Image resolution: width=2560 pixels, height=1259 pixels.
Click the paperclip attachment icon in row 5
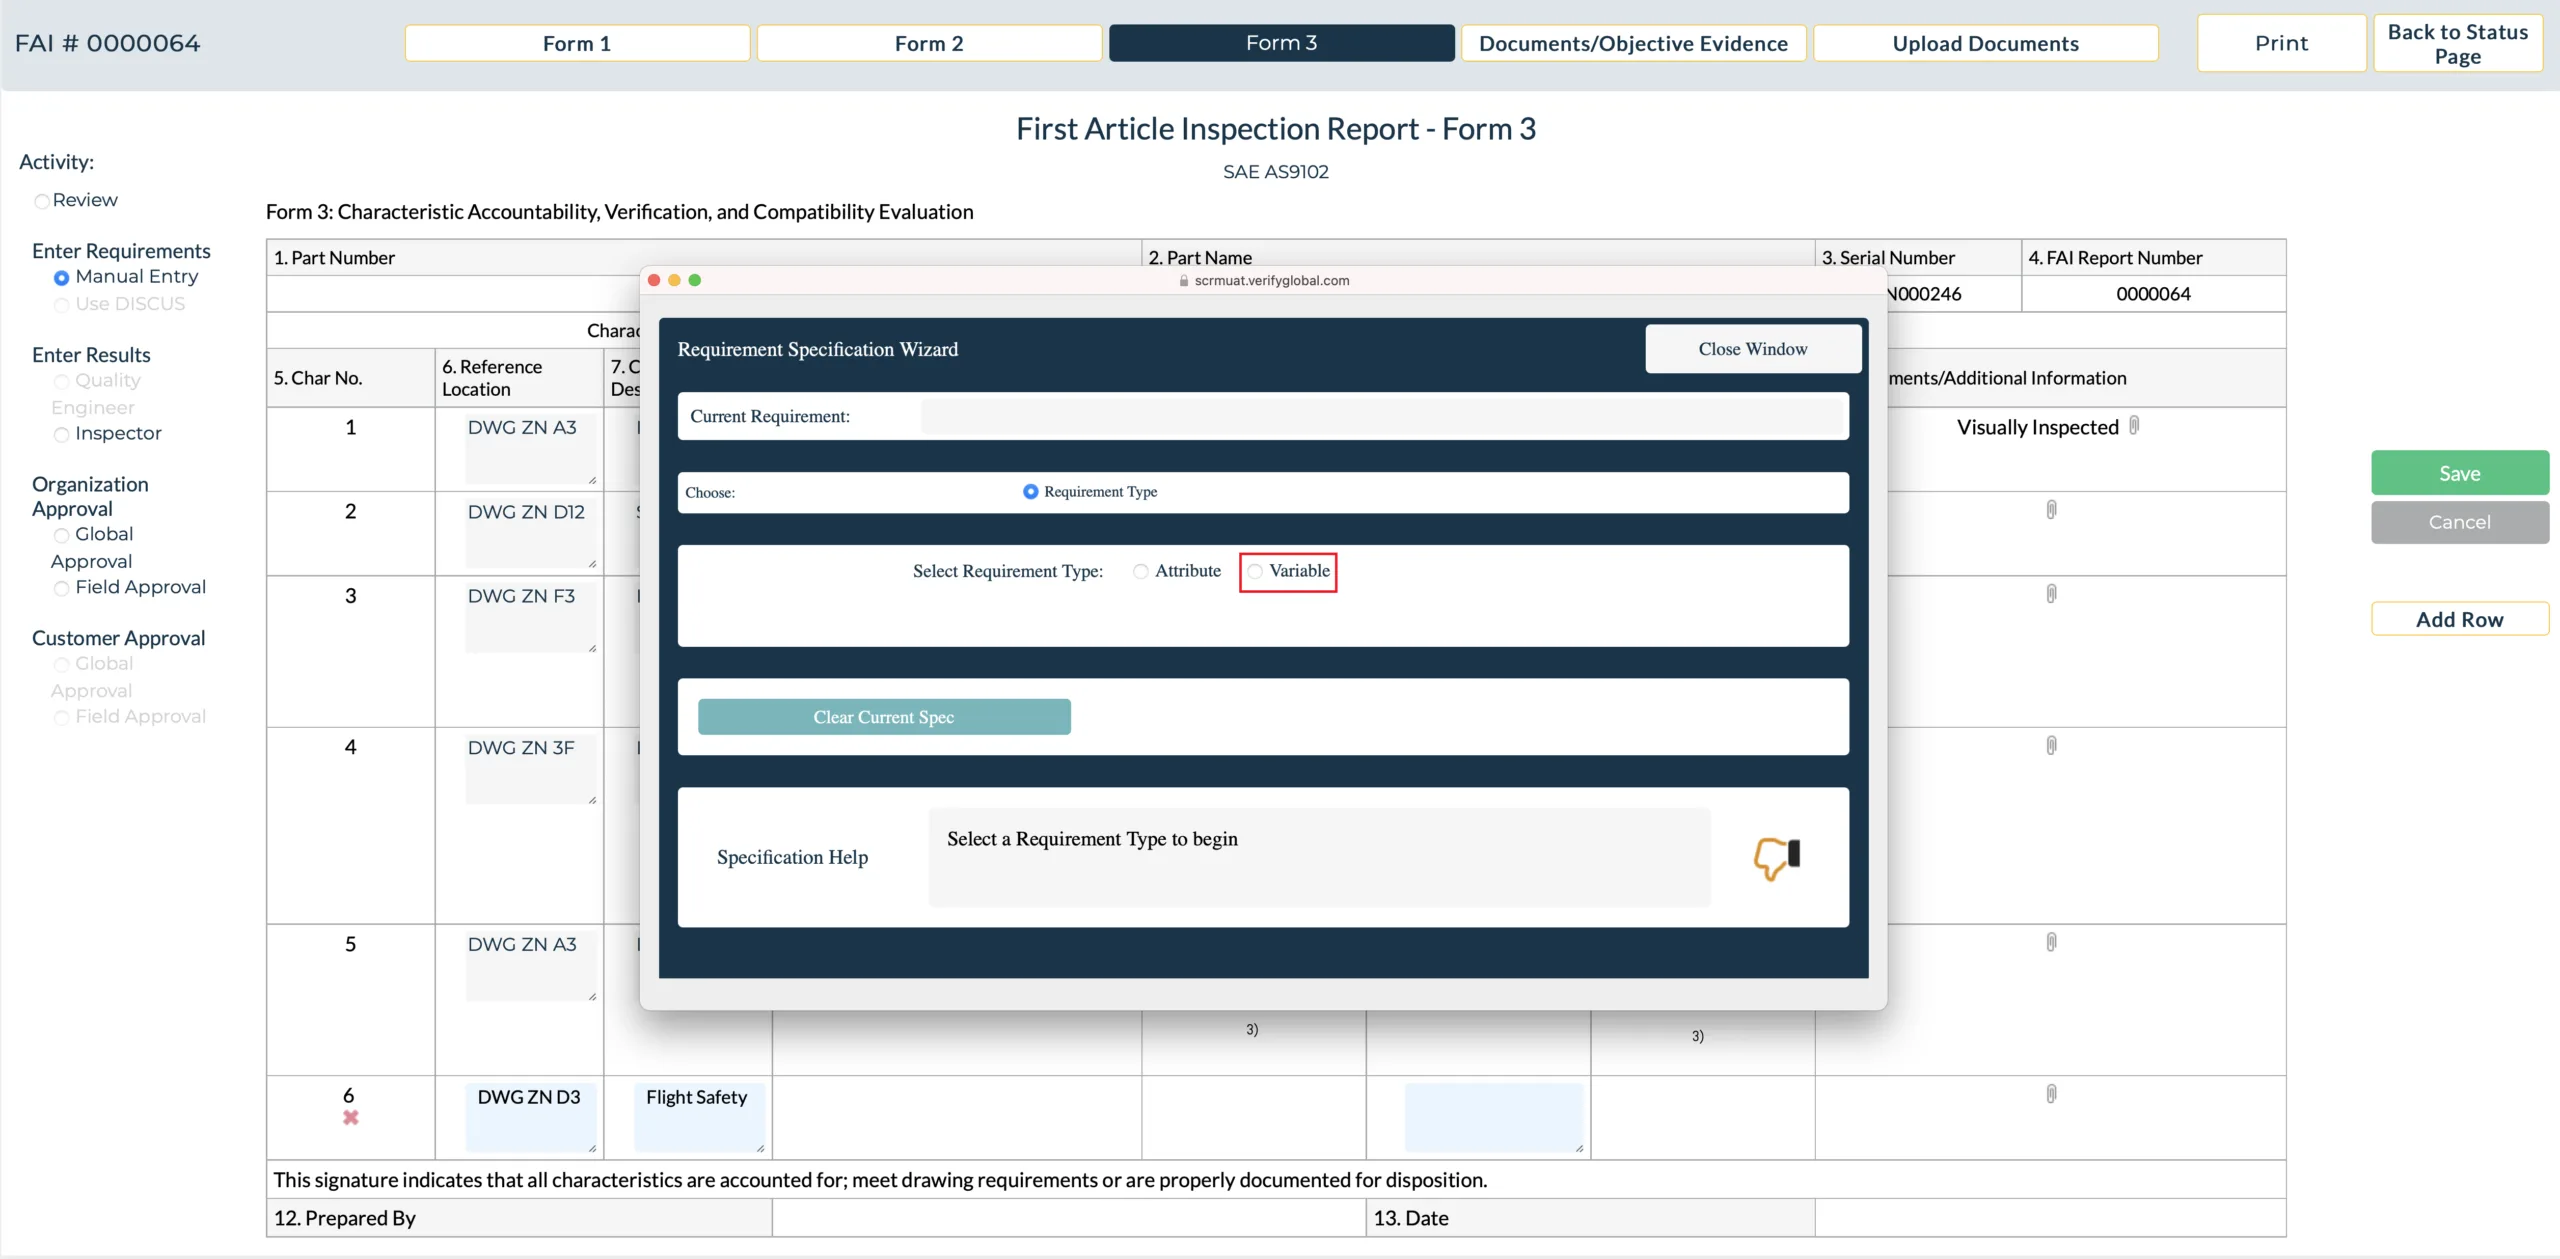[2051, 942]
